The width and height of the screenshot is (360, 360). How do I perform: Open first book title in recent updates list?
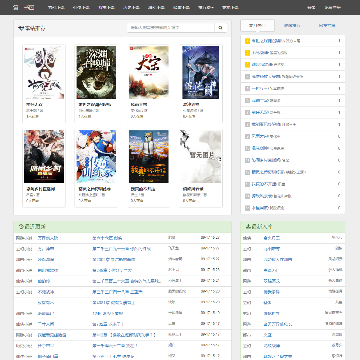coord(48,238)
